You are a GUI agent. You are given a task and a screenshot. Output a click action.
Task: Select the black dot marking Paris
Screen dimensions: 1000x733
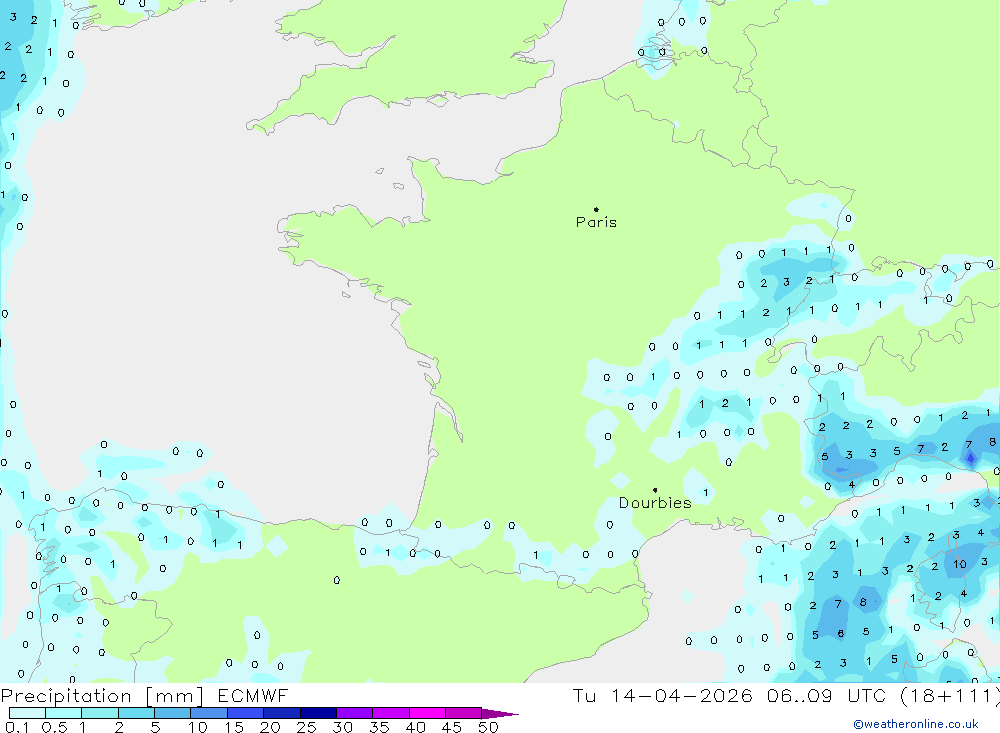596,209
